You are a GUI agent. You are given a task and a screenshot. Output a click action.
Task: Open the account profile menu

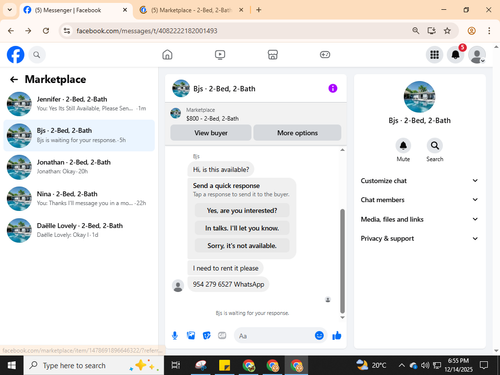[x=477, y=55]
